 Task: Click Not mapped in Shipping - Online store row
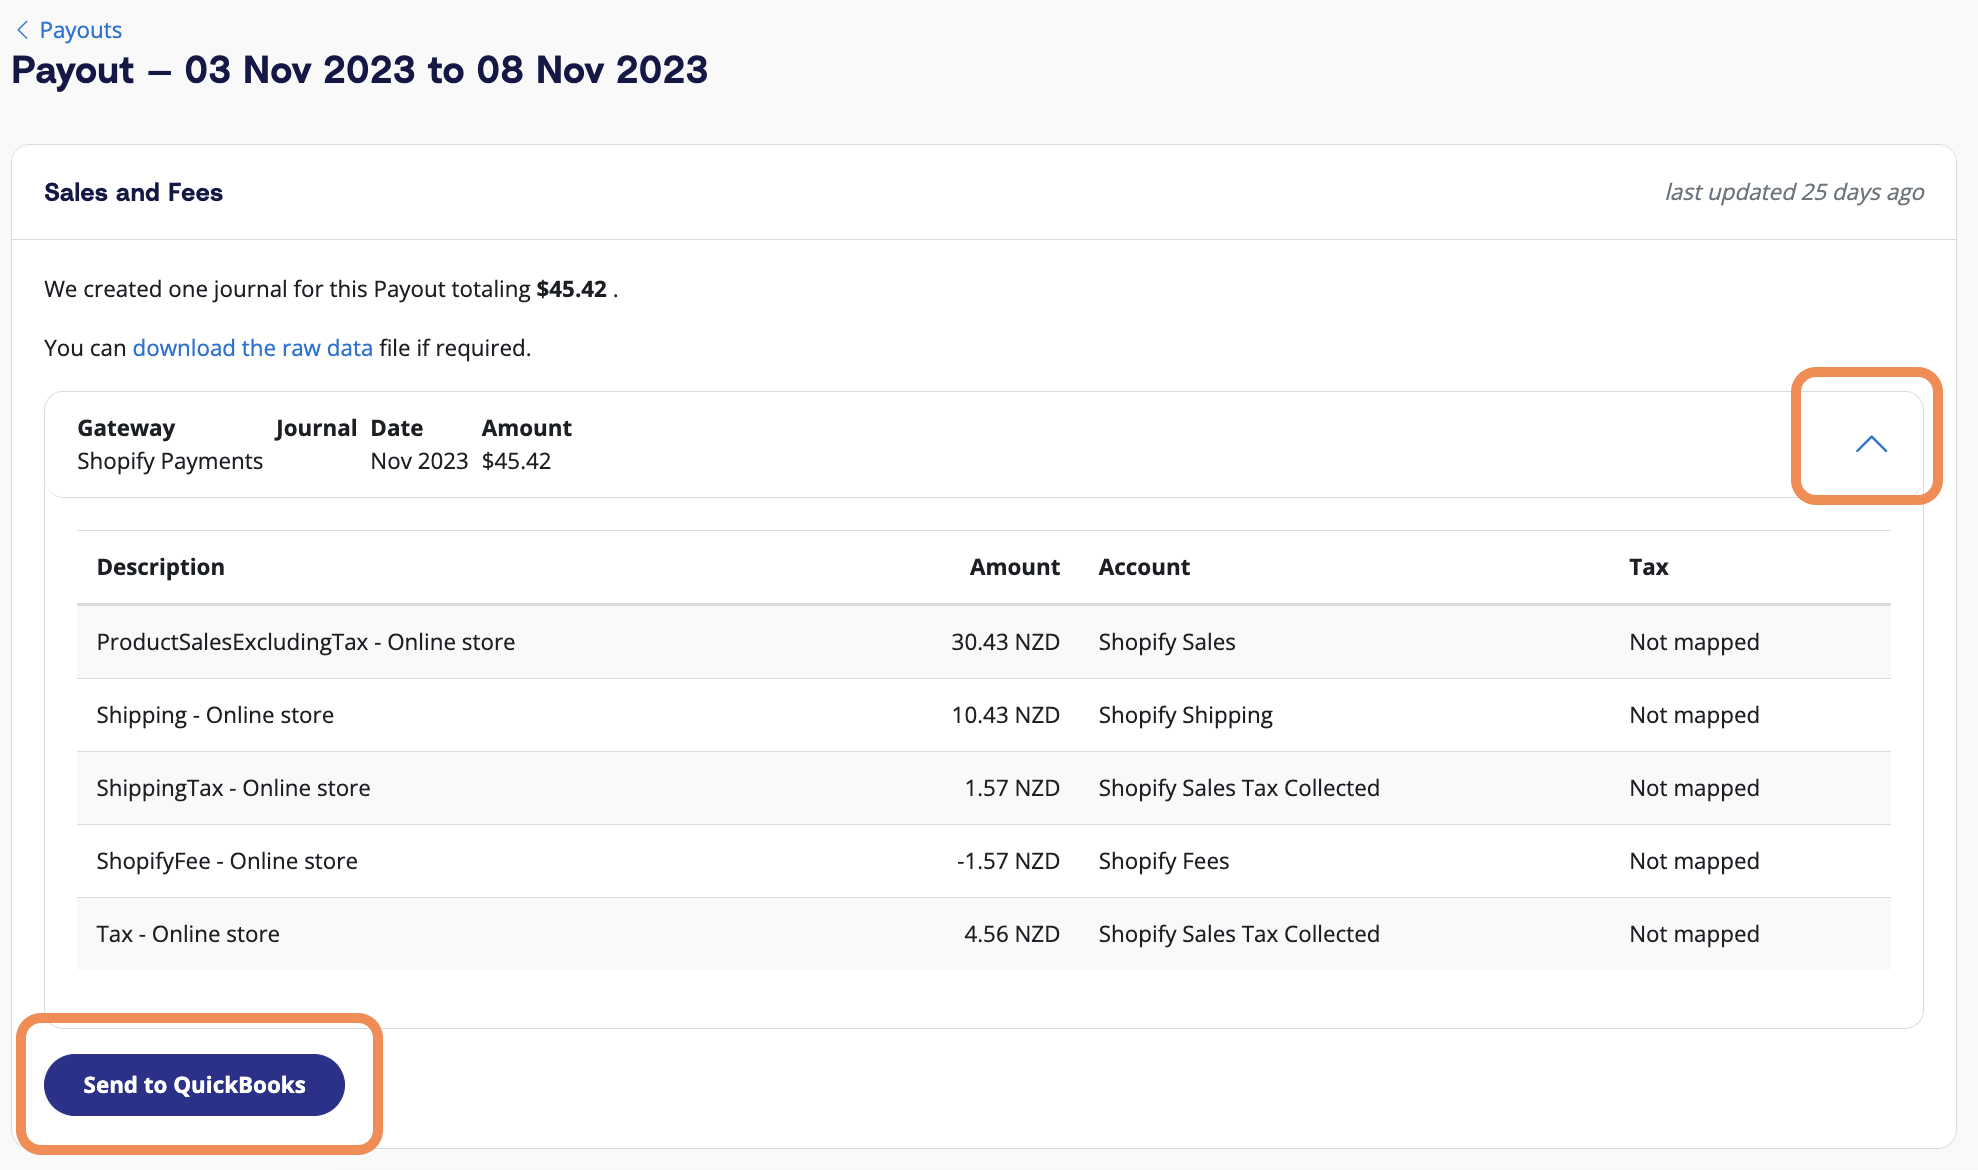1694,715
